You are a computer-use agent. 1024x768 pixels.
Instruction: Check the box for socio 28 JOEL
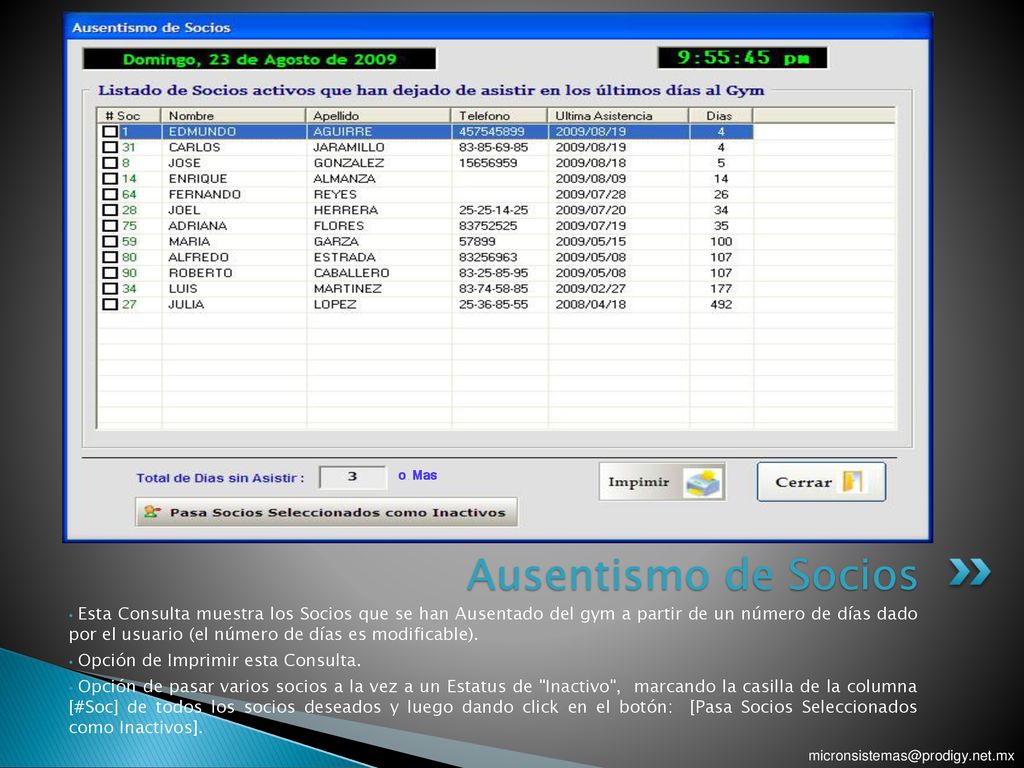pyautogui.click(x=110, y=210)
